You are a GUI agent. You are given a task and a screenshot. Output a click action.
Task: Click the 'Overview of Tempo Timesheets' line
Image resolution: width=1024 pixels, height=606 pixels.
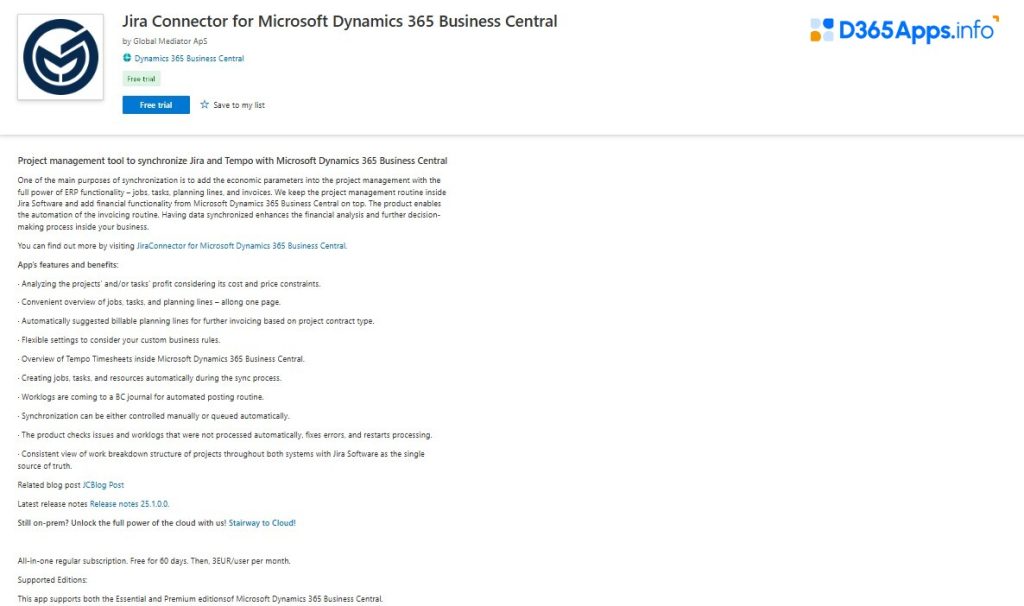tap(161, 359)
